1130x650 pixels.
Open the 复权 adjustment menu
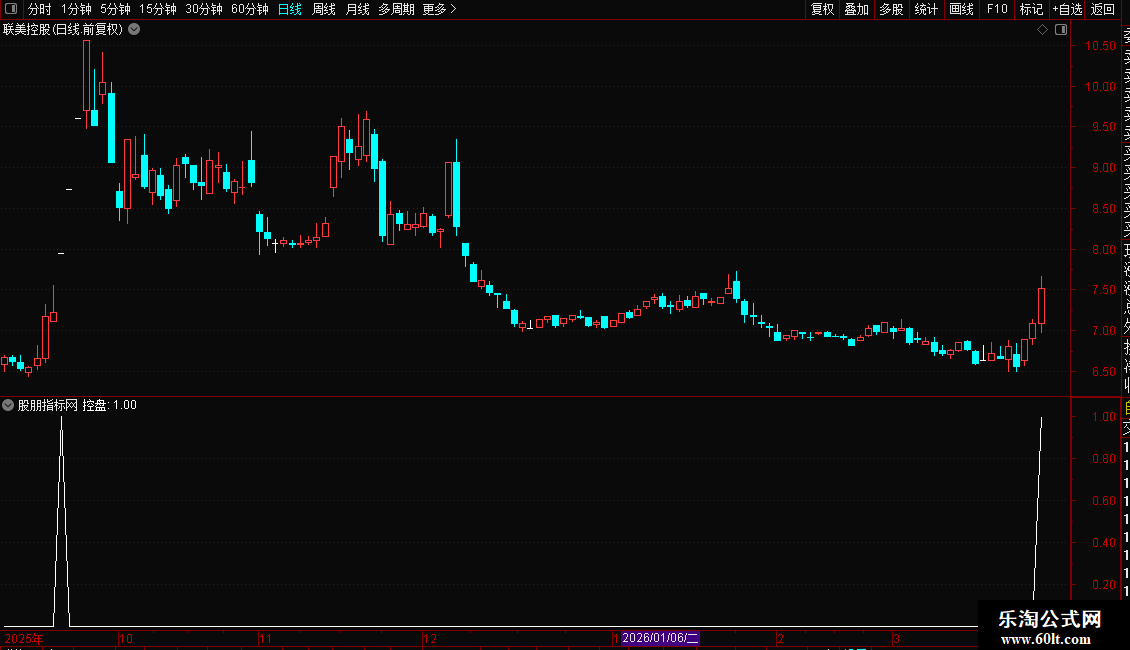822,9
